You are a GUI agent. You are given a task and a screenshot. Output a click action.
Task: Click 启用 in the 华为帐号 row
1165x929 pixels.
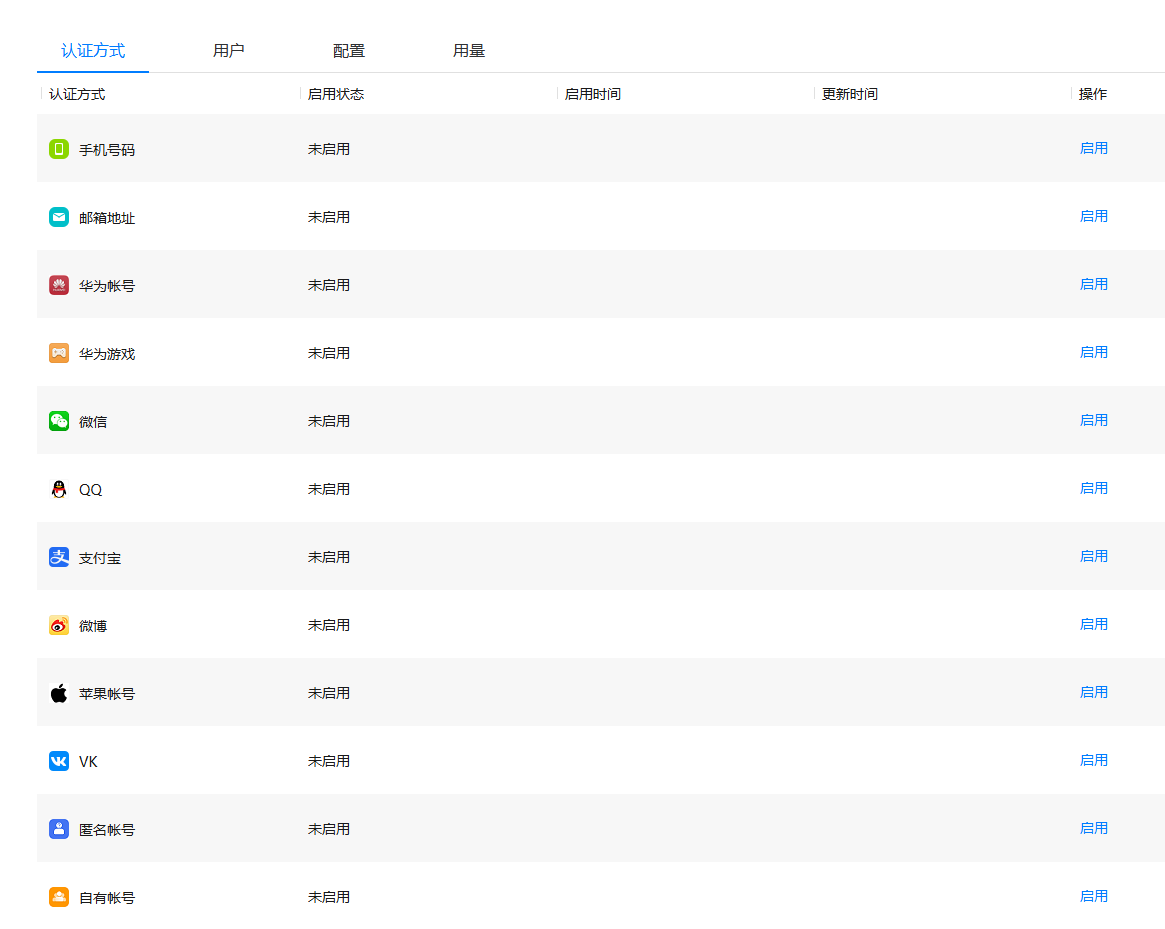point(1093,284)
